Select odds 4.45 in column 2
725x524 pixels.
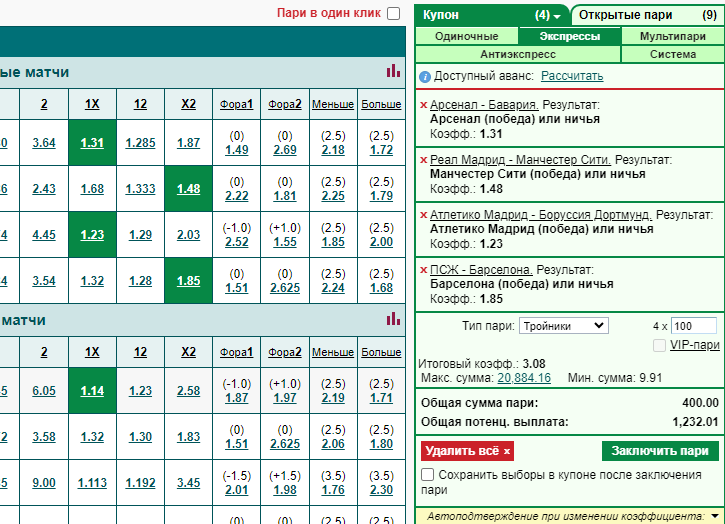(x=44, y=235)
